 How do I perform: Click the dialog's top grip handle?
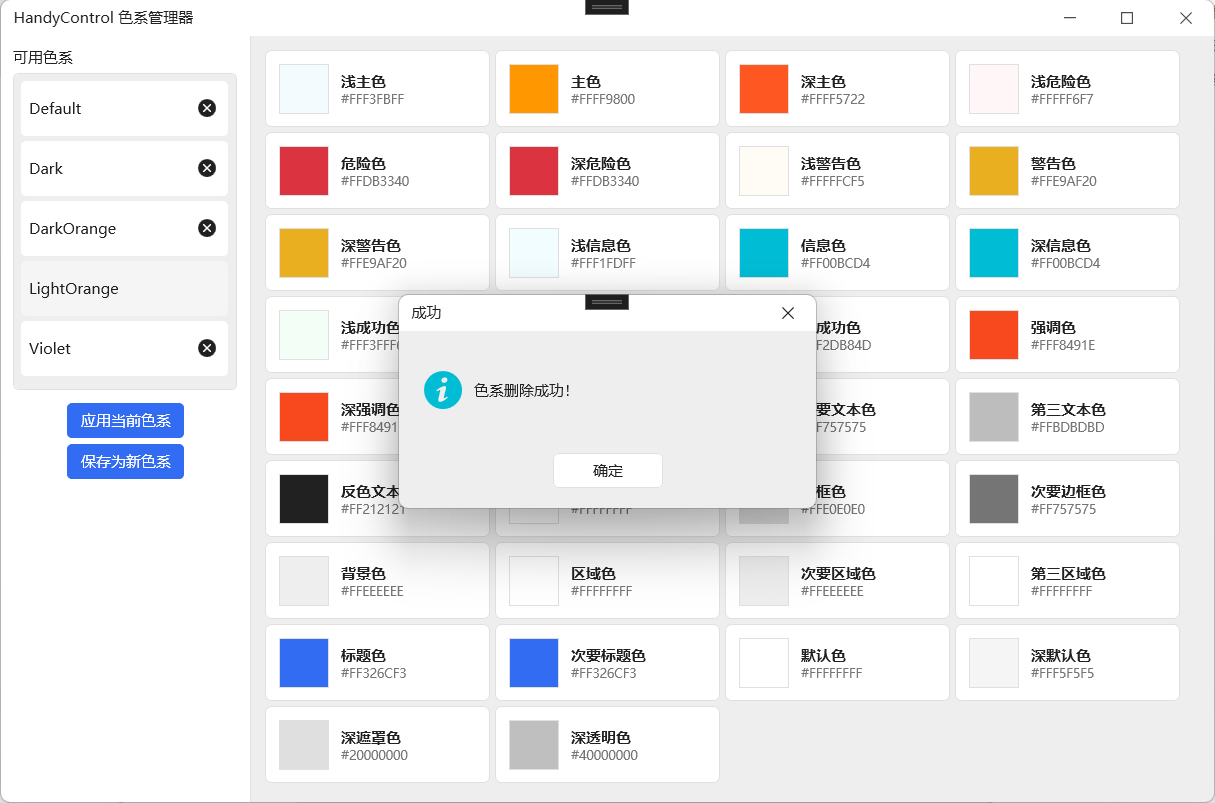[607, 302]
